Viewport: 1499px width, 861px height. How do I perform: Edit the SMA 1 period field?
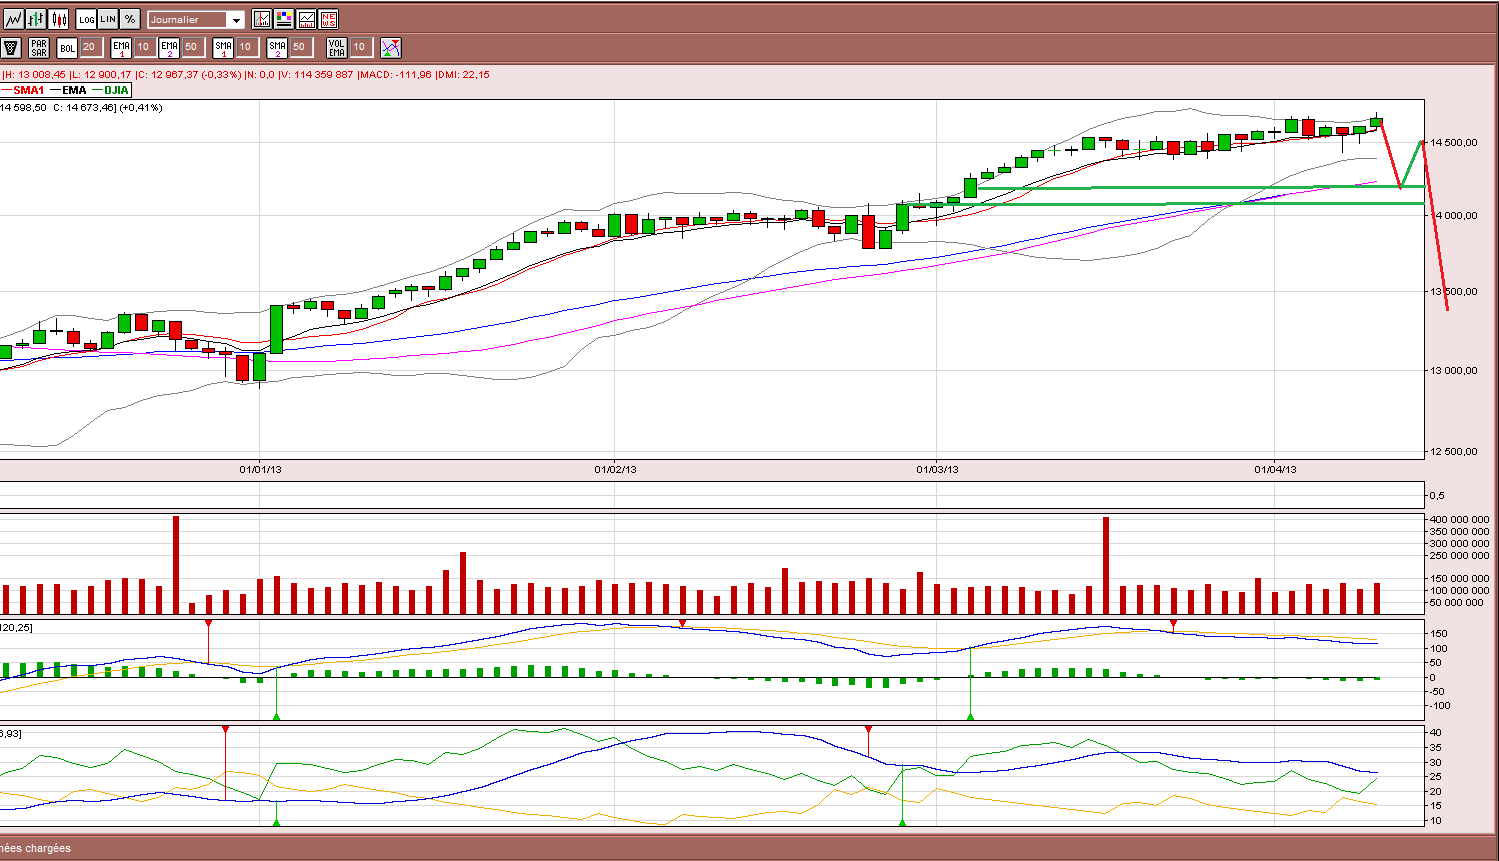[x=246, y=47]
